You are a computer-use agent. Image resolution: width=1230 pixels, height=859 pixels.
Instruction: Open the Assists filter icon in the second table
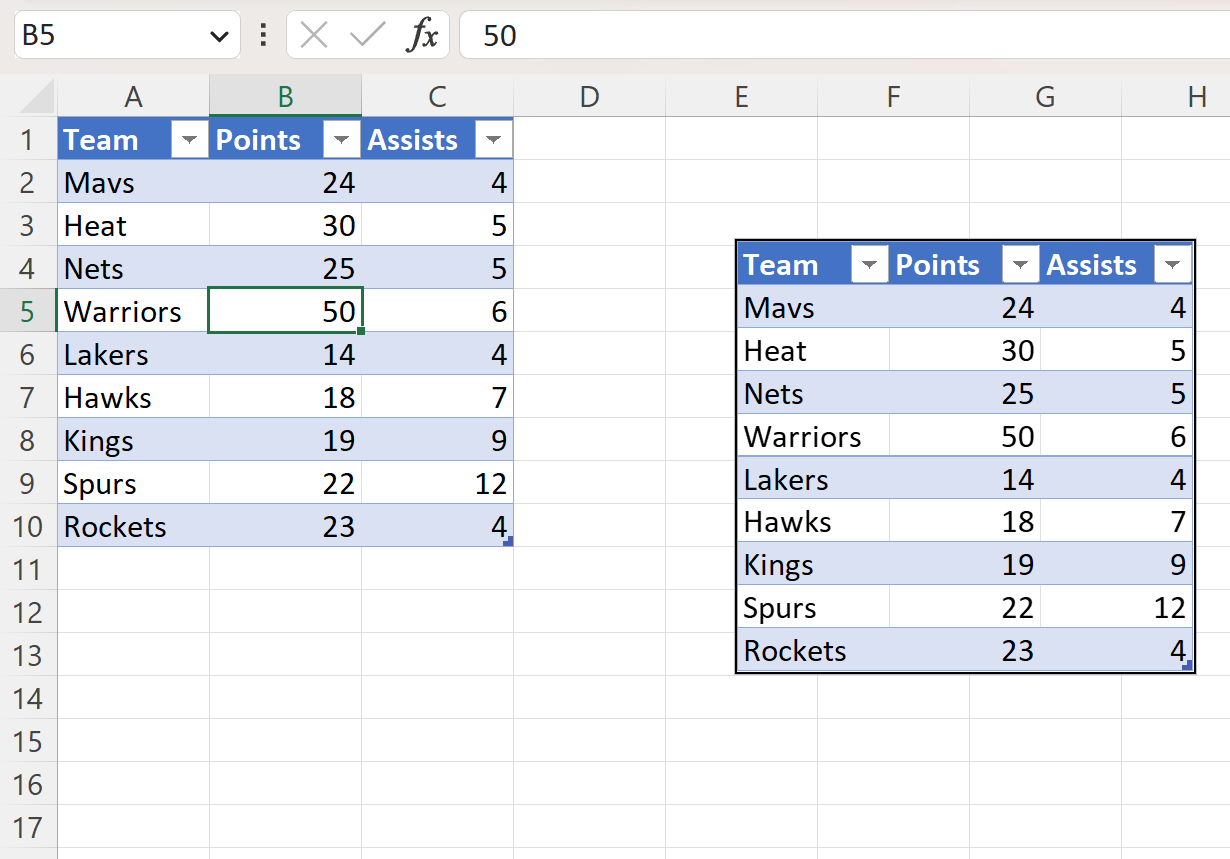pos(1172,264)
